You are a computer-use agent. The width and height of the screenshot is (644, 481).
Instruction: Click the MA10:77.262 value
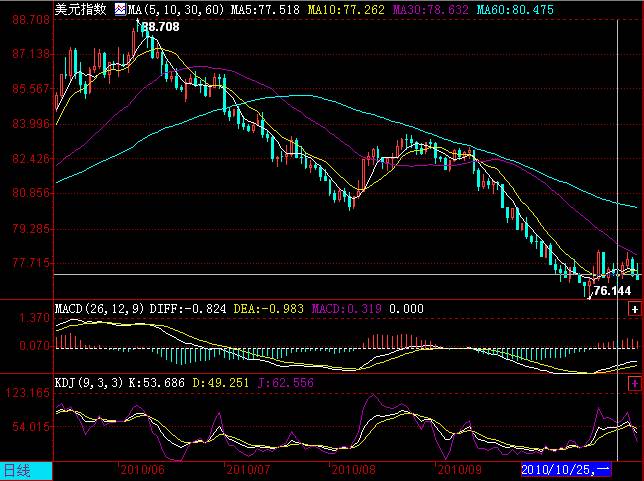coord(346,9)
